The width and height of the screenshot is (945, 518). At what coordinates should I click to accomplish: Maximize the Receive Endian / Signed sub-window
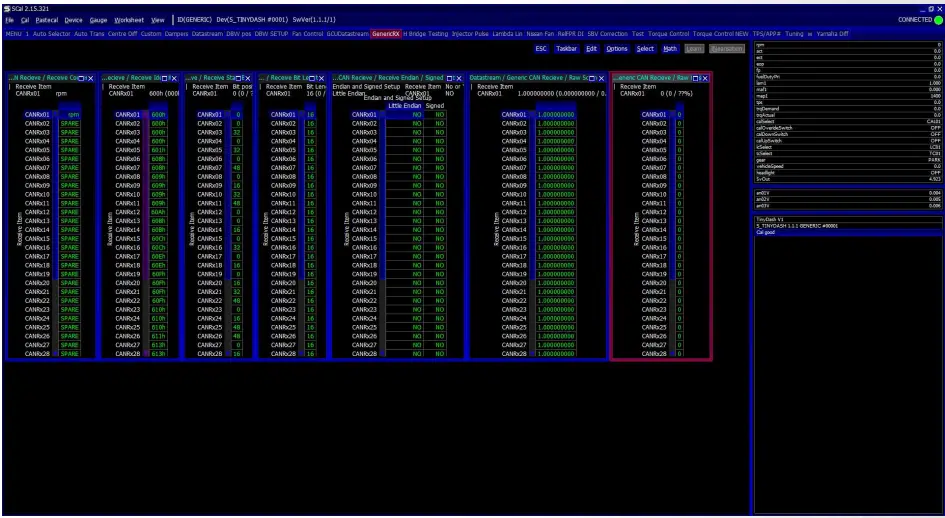click(450, 78)
